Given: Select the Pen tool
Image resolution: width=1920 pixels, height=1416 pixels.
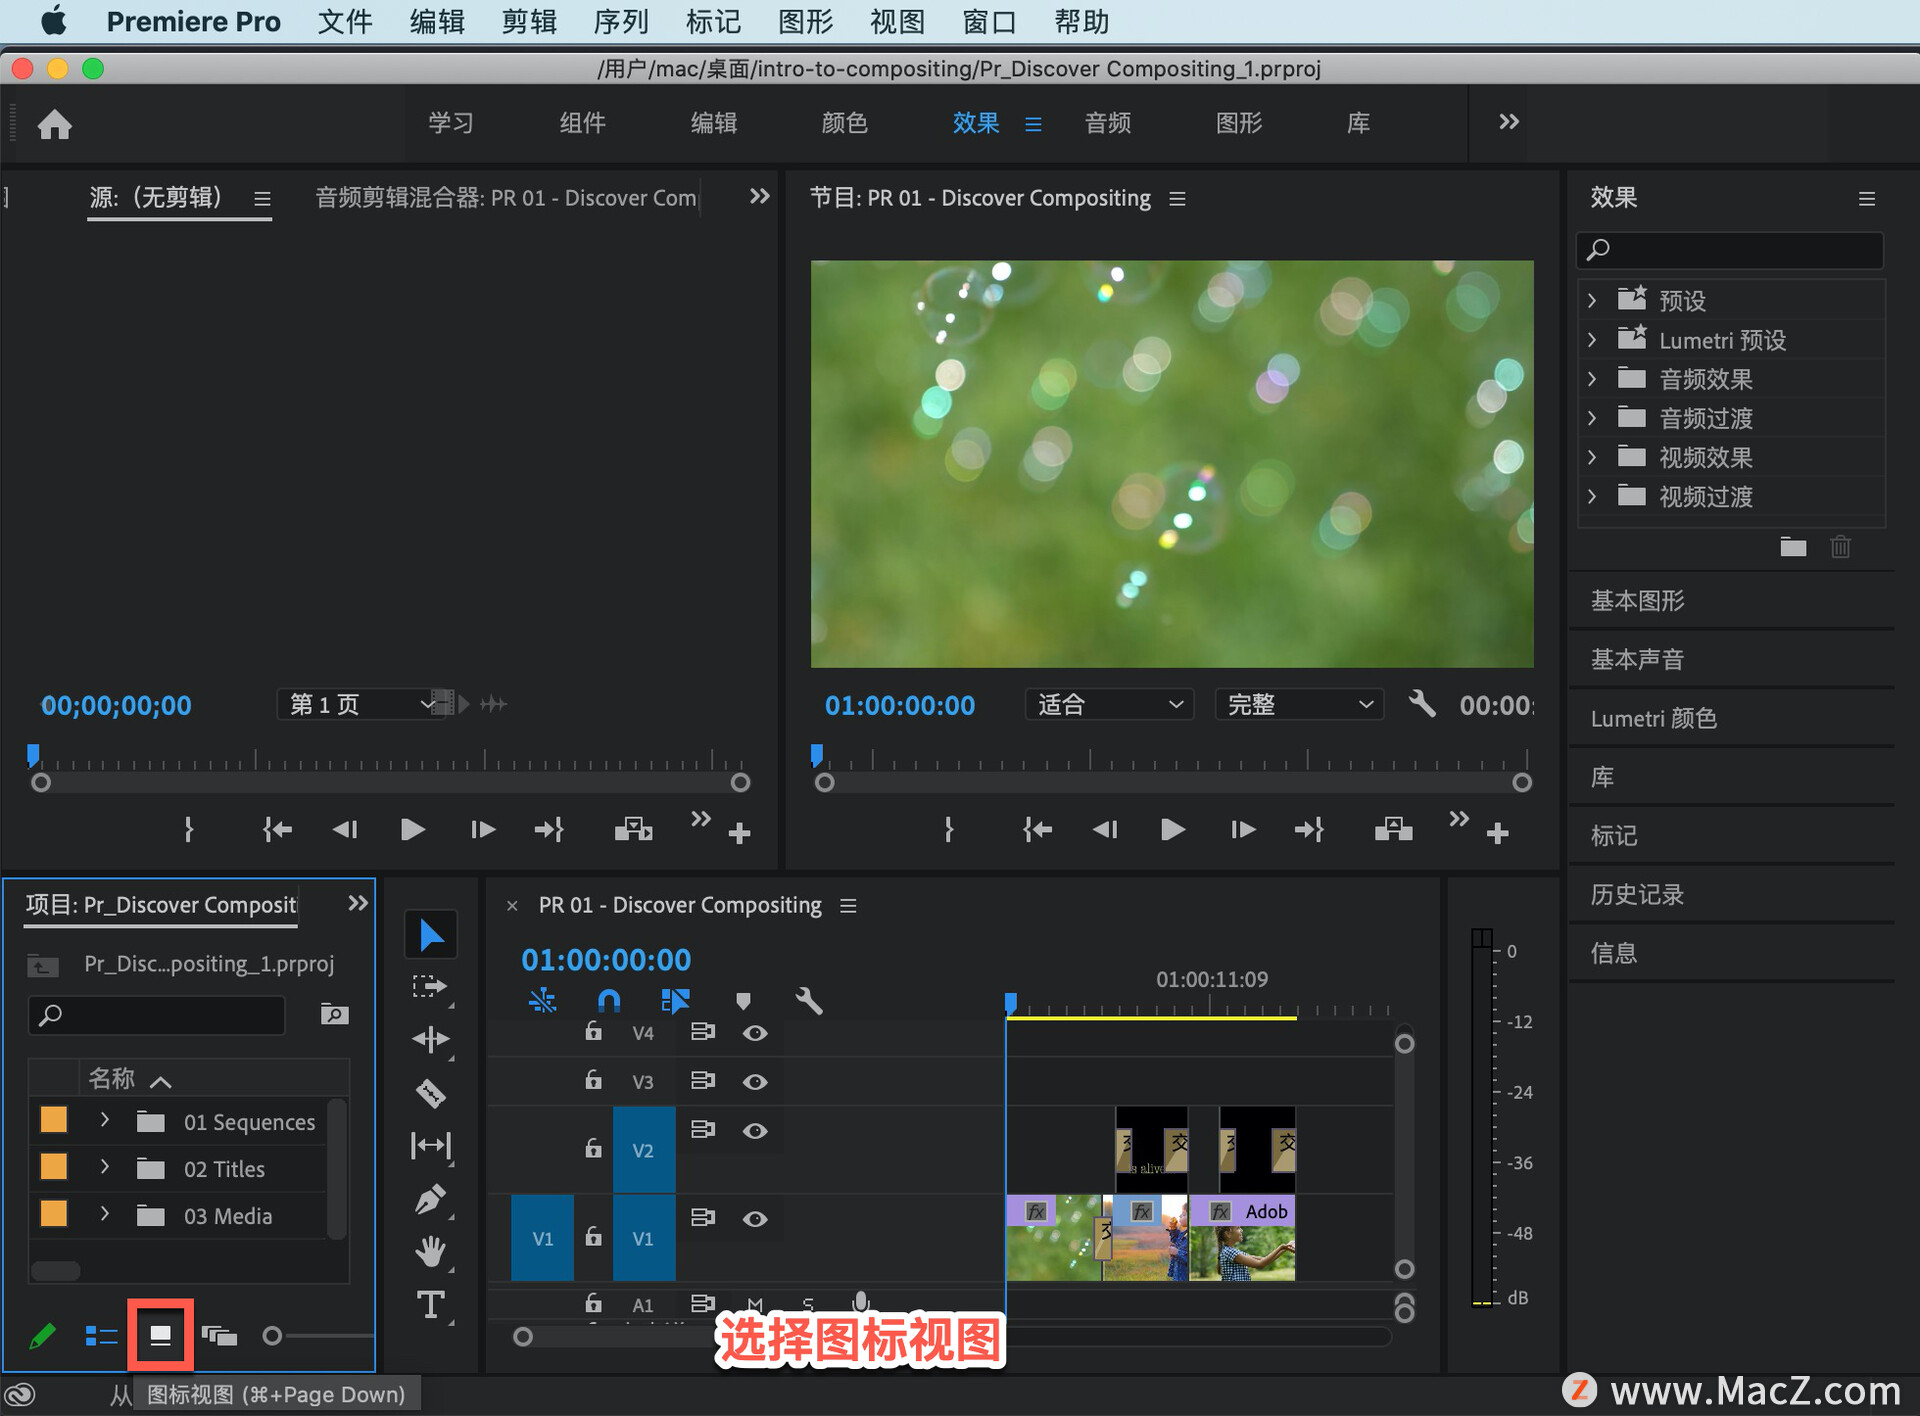Looking at the screenshot, I should [430, 1199].
